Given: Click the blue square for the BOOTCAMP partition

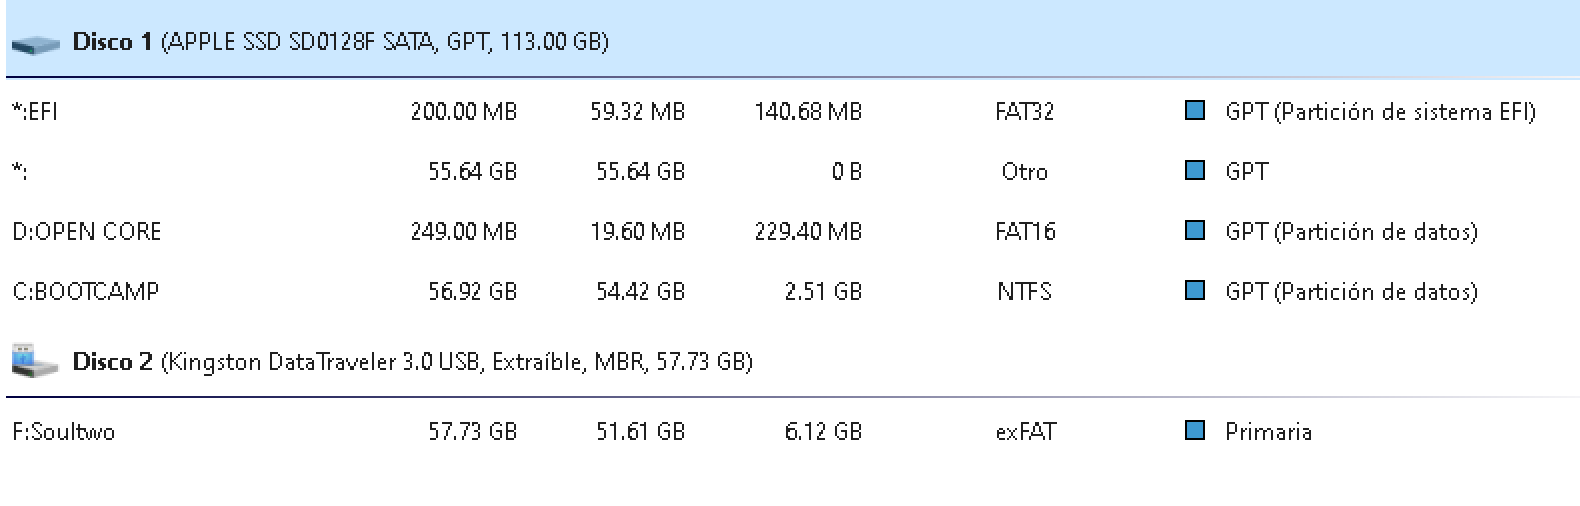Looking at the screenshot, I should 1194,290.
